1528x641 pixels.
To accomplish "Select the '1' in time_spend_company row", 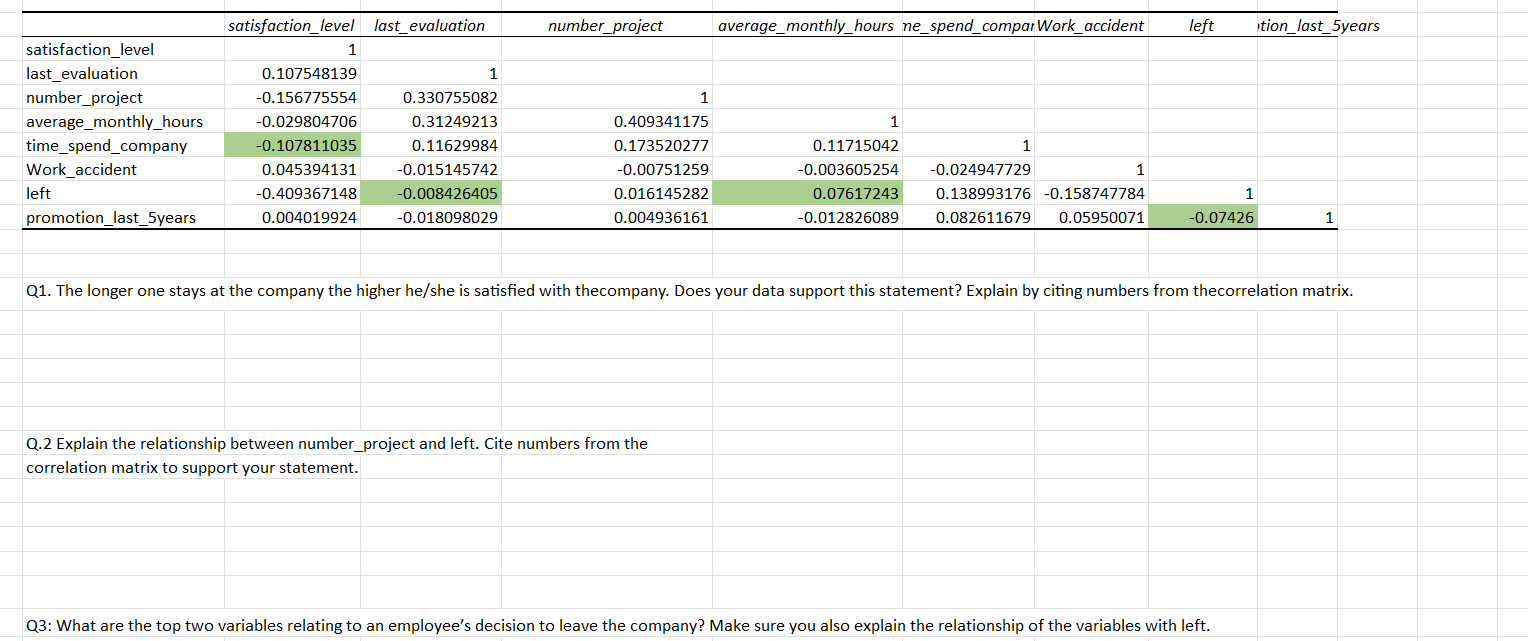I will 968,145.
